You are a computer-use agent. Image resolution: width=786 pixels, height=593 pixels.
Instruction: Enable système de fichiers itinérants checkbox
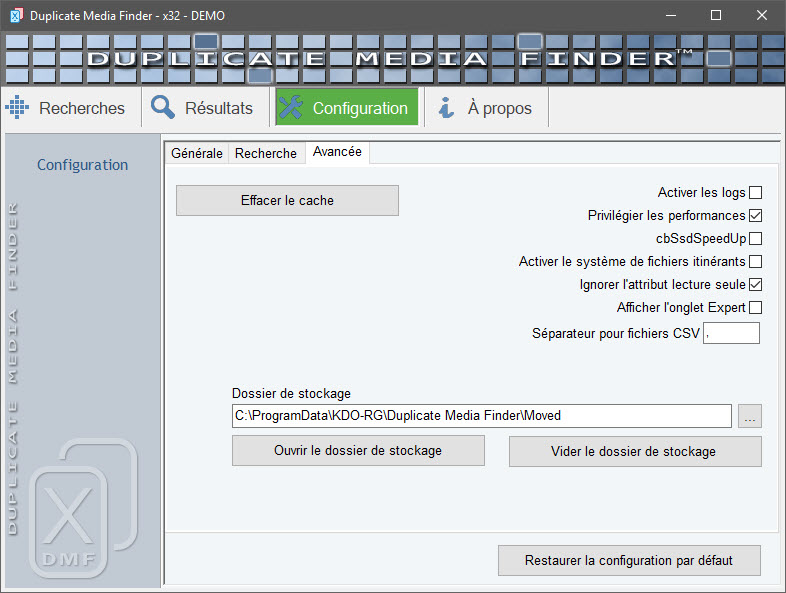pos(755,262)
